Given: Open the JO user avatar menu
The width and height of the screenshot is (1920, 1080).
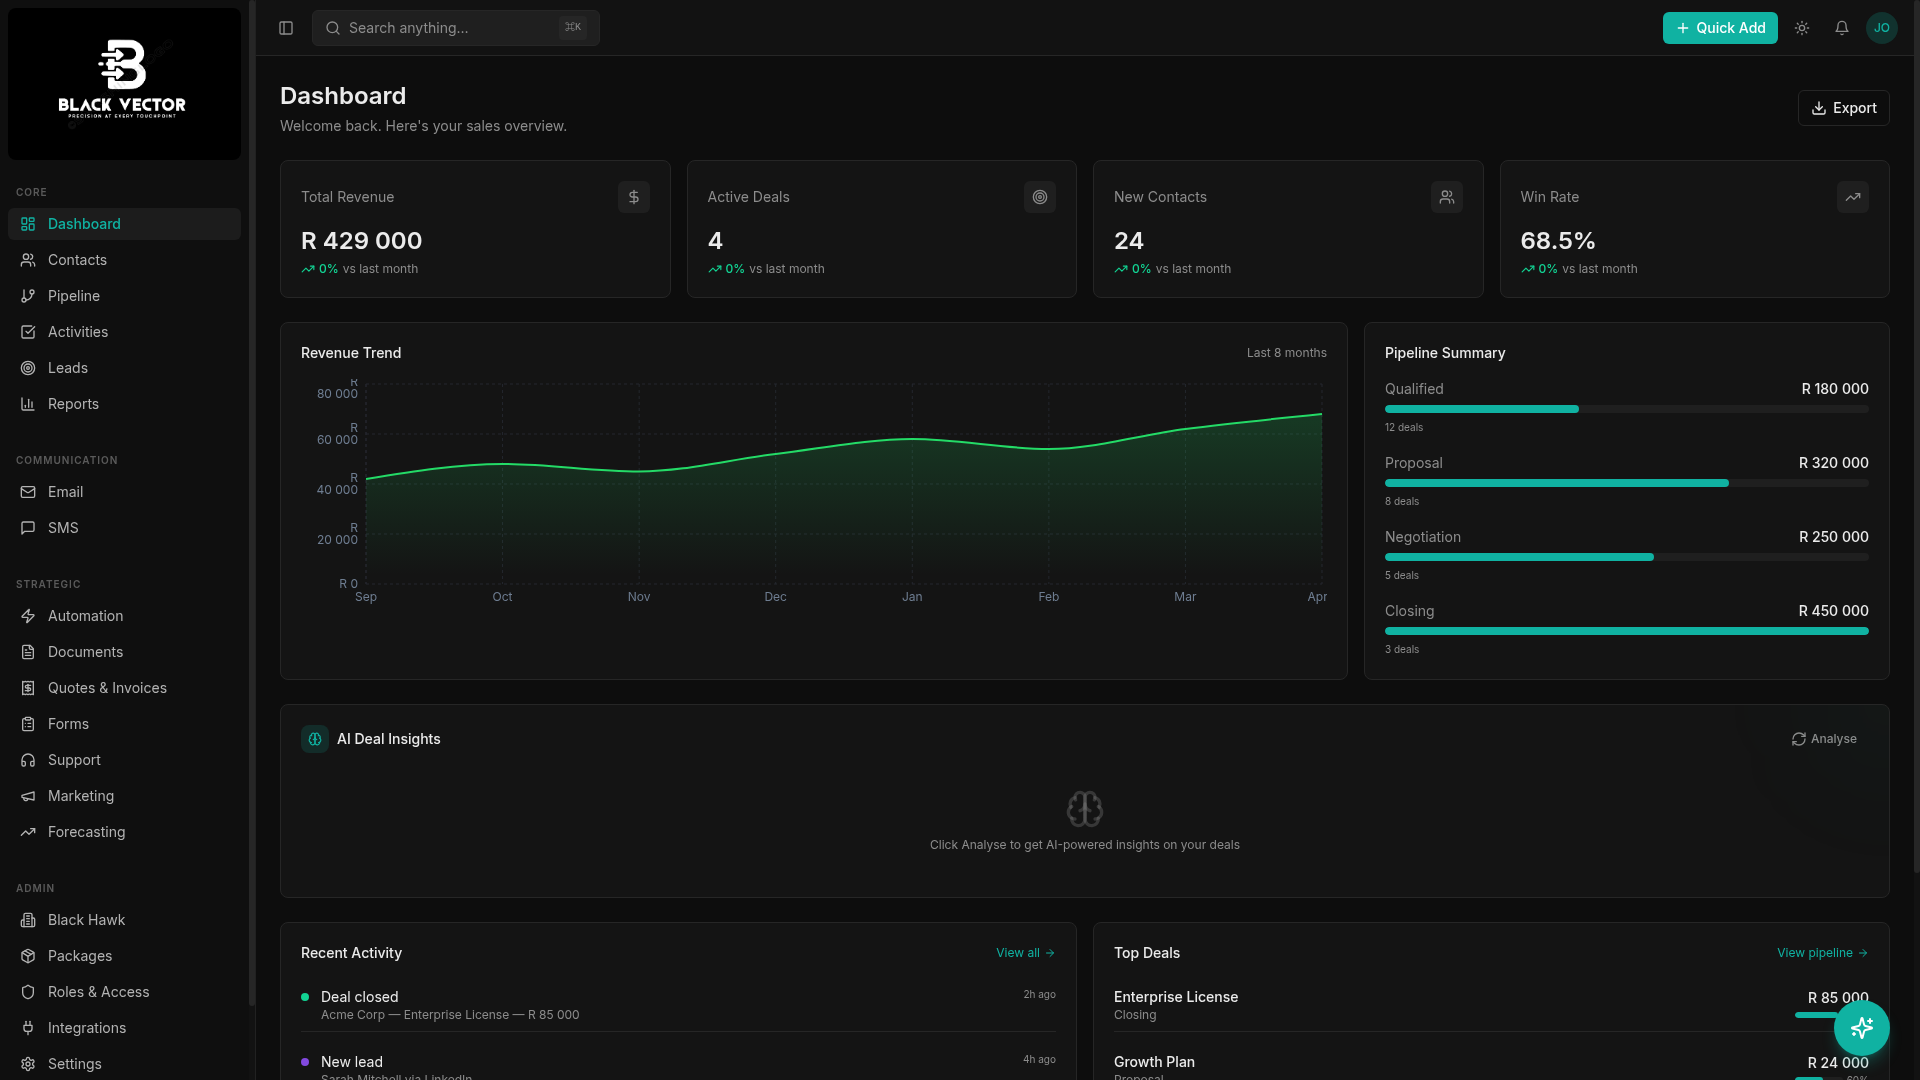Looking at the screenshot, I should click(1882, 28).
